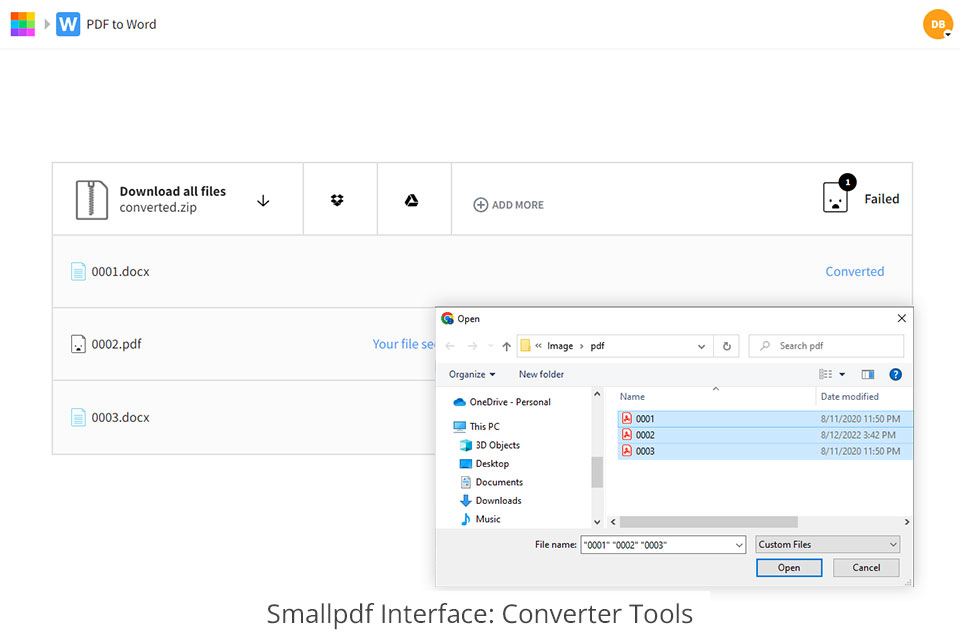
Task: Go forward in the Open dialog
Action: coord(472,346)
